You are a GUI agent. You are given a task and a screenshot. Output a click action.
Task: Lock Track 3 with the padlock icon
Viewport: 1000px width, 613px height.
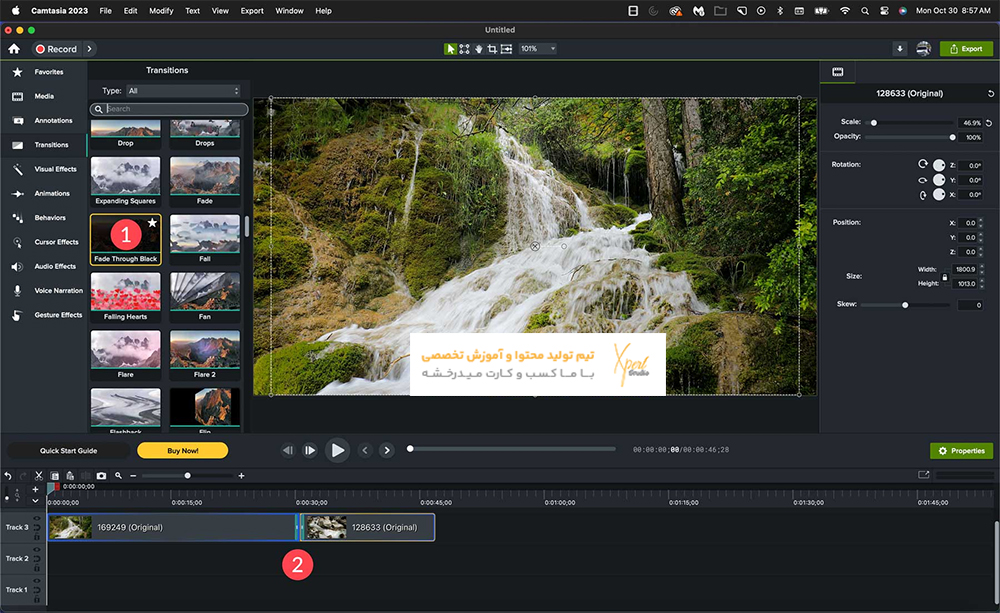pyautogui.click(x=36, y=537)
